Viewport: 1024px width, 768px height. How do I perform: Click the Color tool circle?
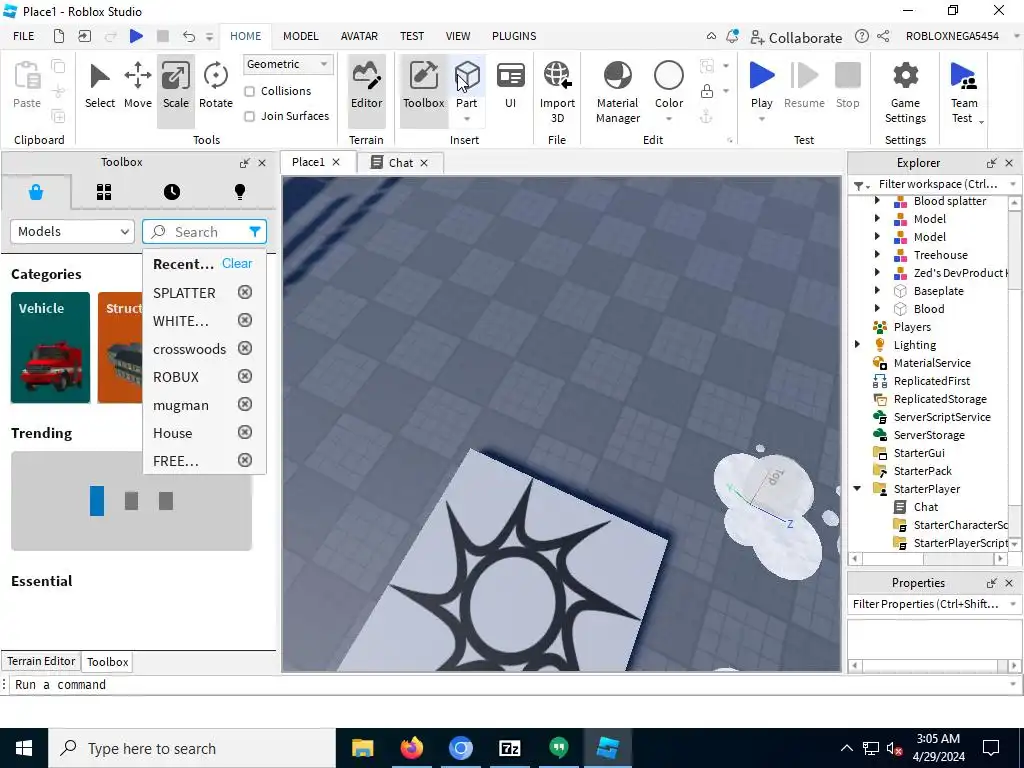click(669, 76)
